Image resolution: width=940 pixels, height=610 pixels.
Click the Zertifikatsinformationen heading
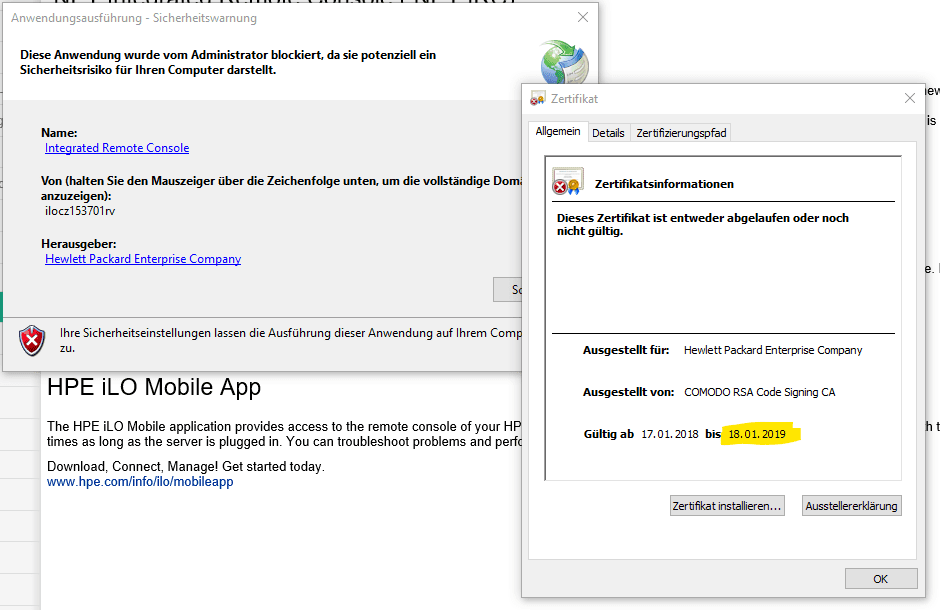pos(664,184)
